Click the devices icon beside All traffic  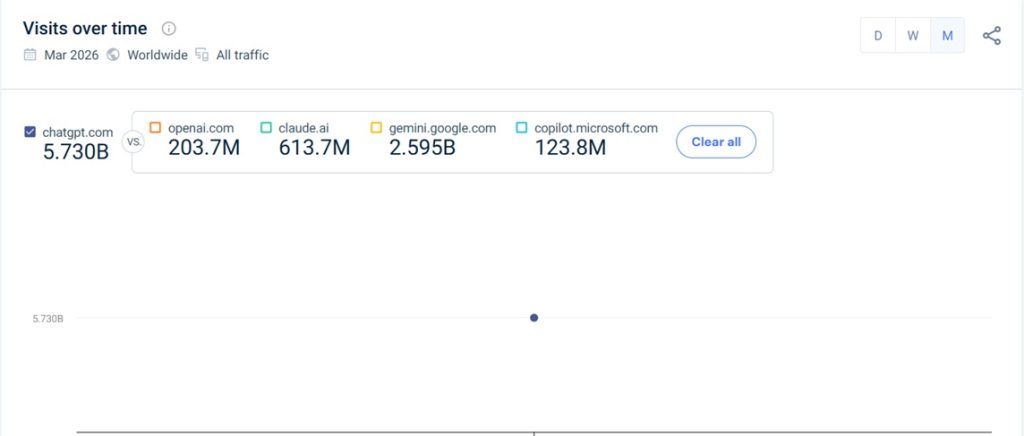coord(202,55)
